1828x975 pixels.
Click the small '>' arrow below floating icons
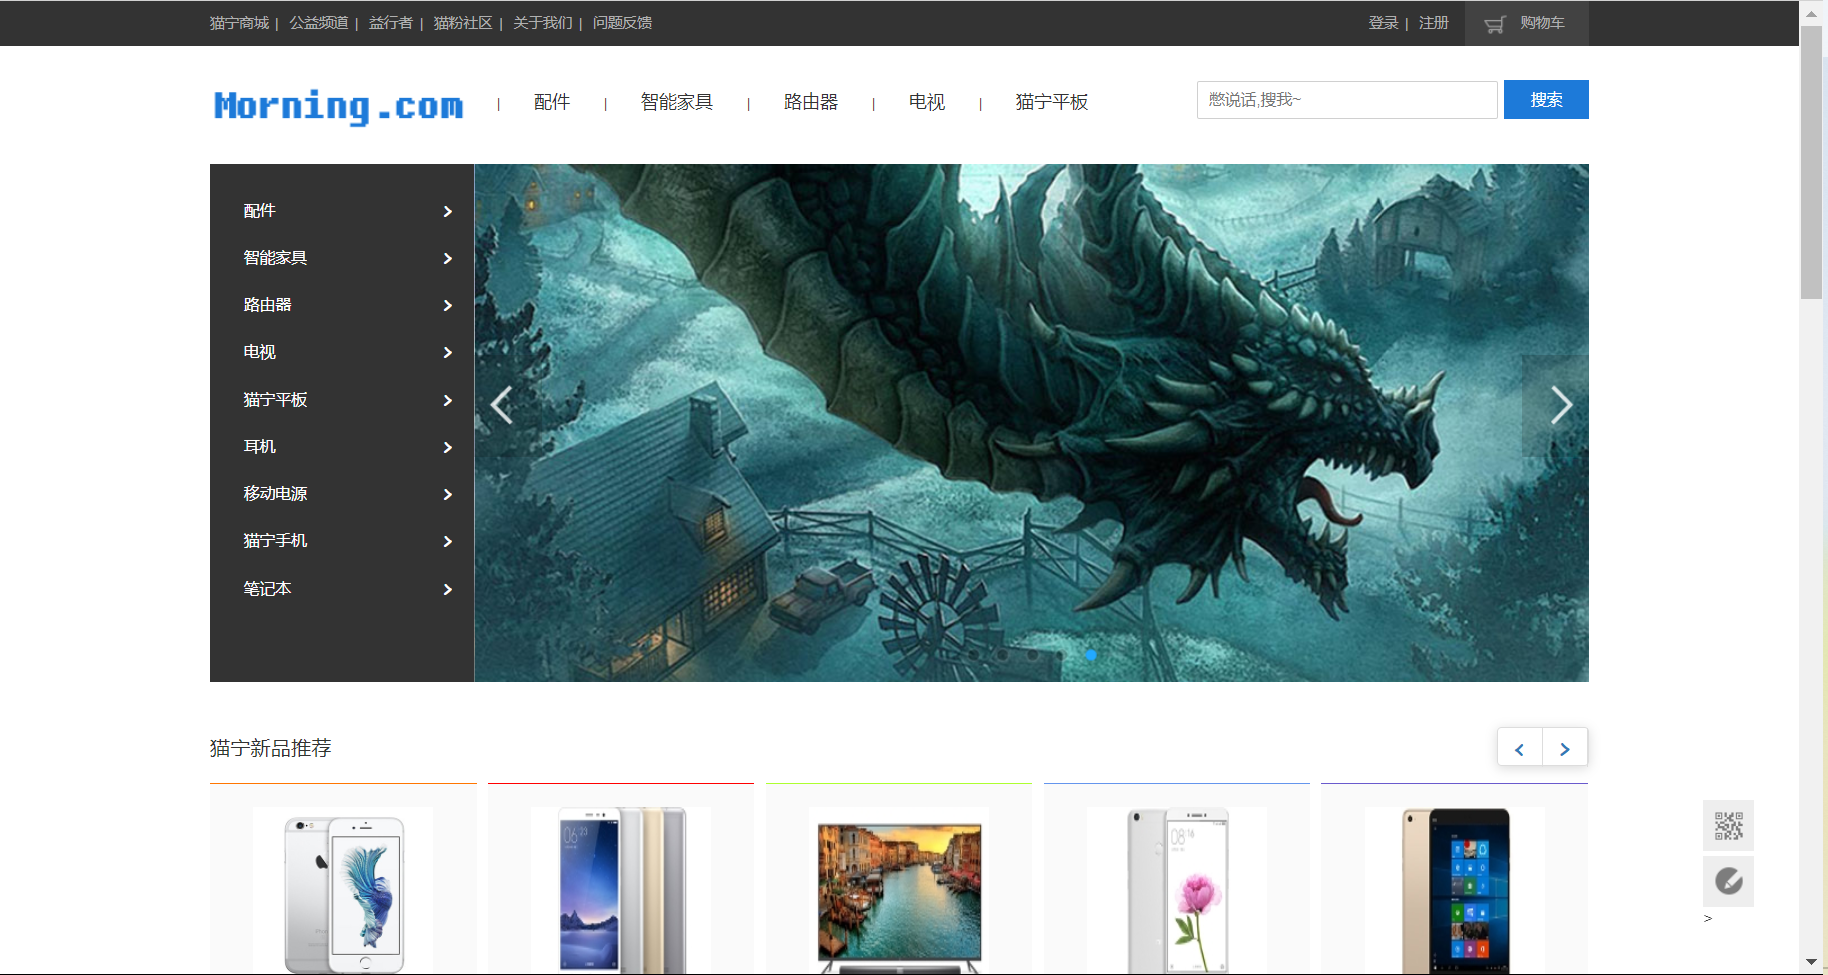pos(1708,918)
